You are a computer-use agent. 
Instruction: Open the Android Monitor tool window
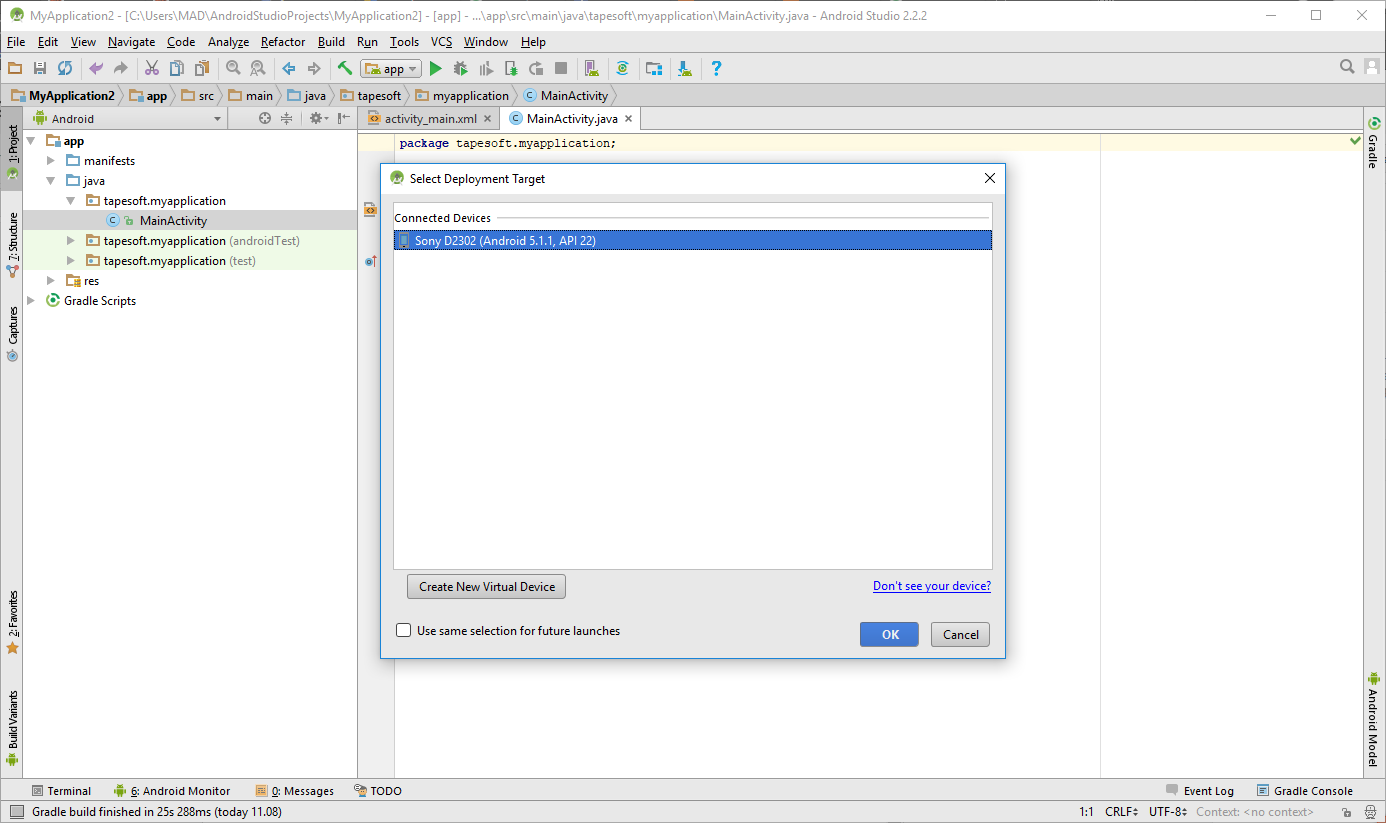[172, 791]
